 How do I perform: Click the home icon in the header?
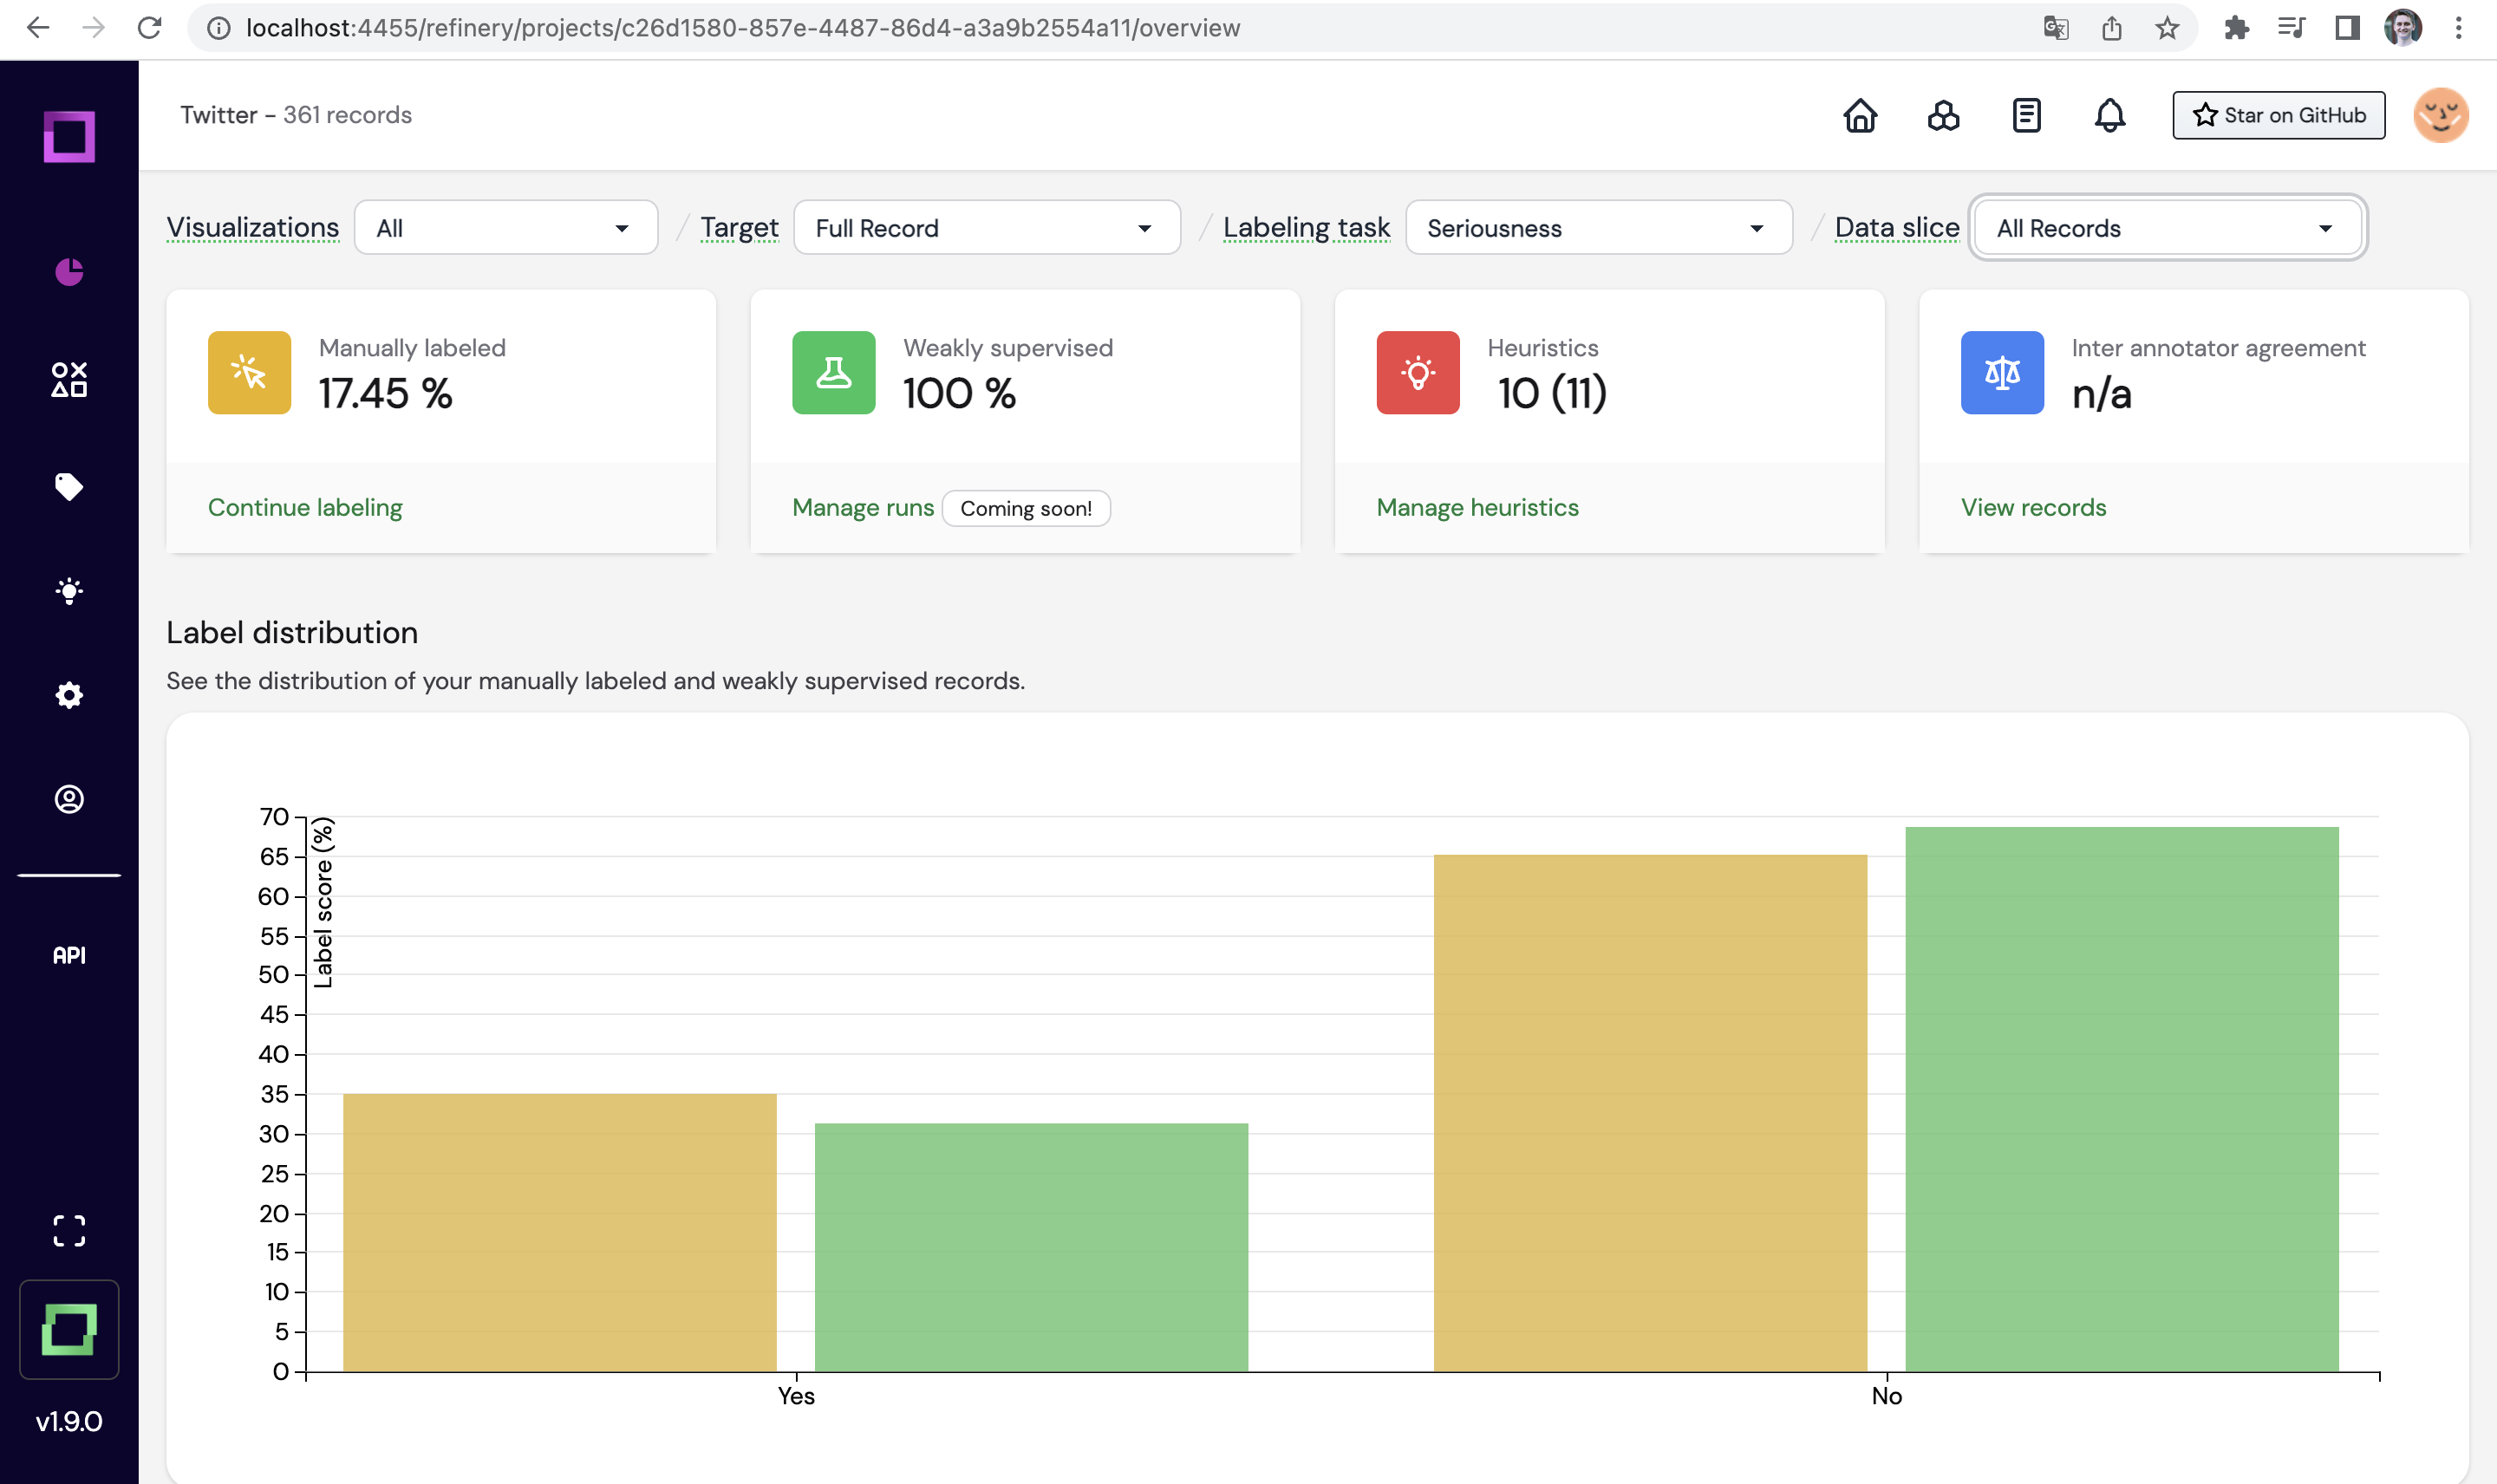tap(1860, 115)
